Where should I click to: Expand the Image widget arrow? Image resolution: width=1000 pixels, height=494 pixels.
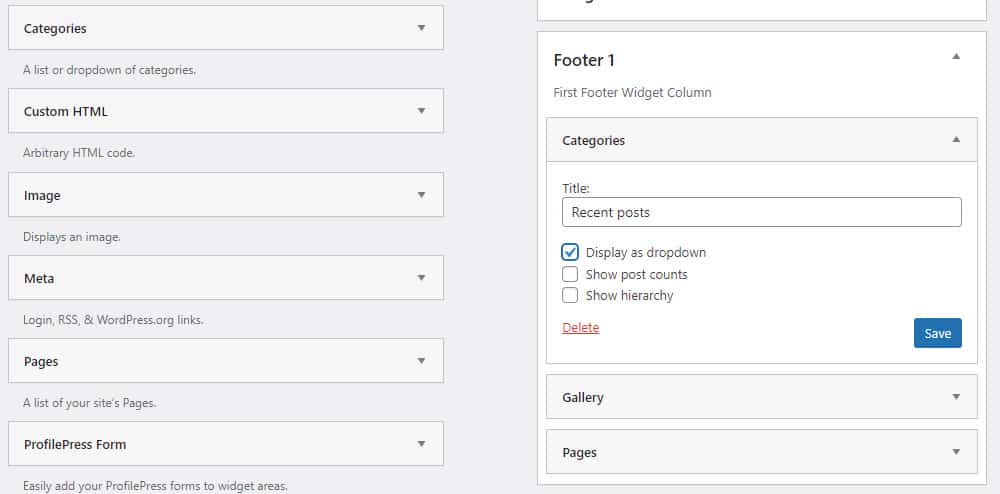pos(421,195)
